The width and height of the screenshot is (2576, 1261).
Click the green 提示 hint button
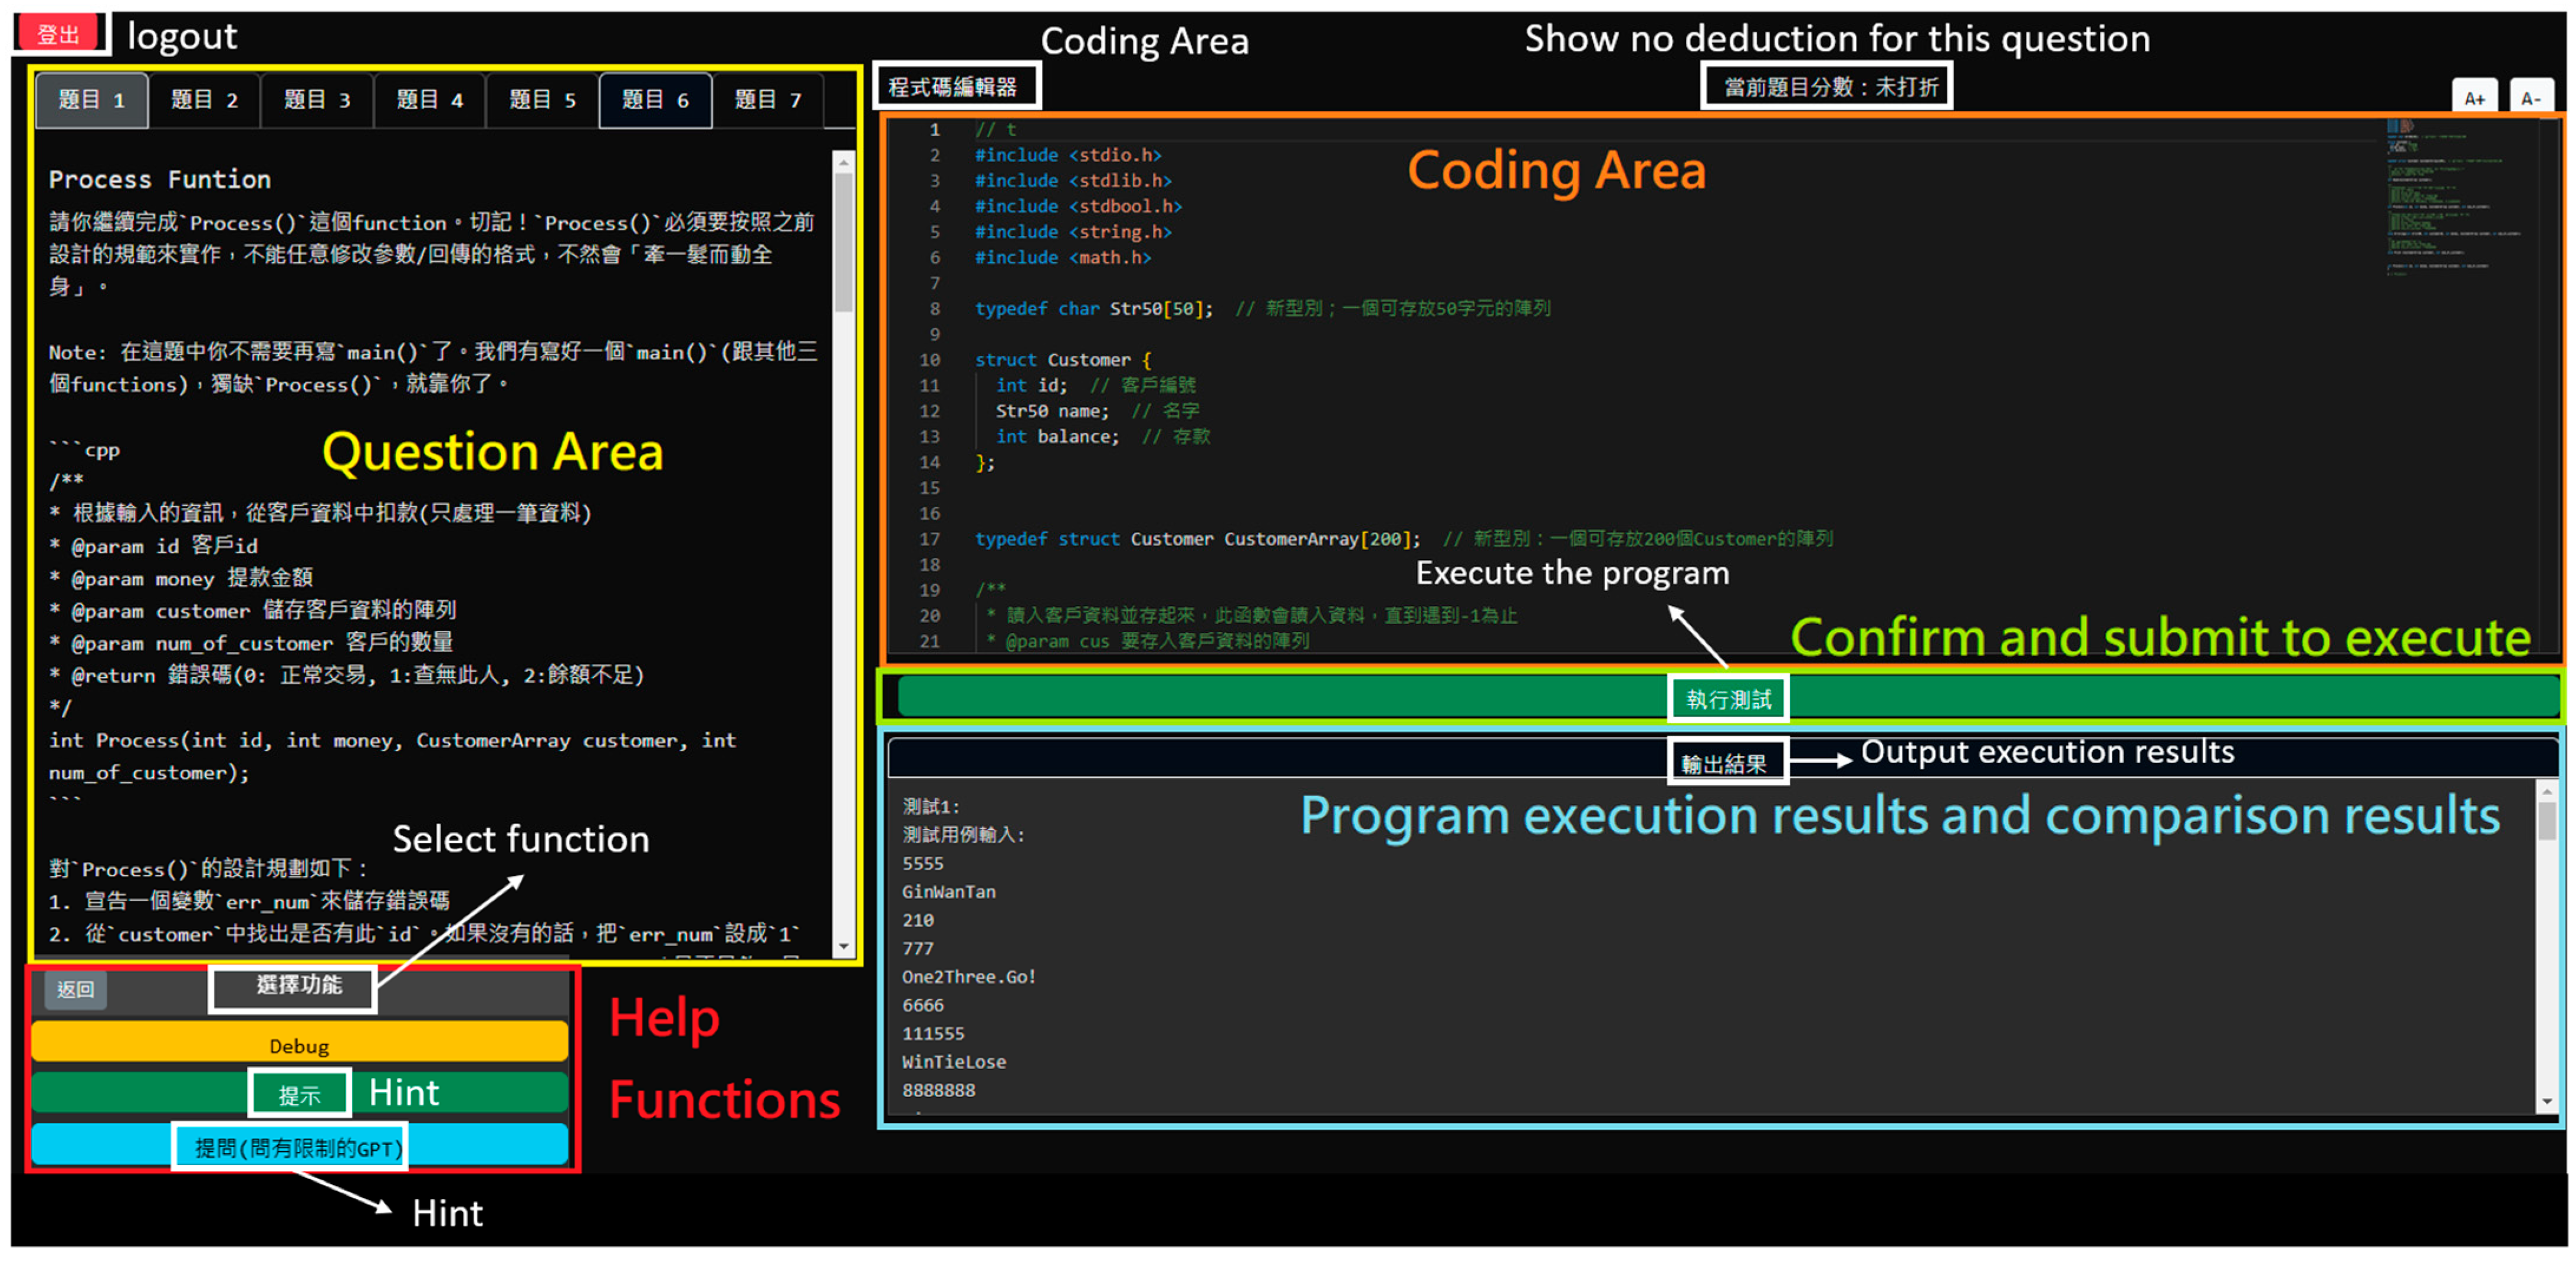300,1093
